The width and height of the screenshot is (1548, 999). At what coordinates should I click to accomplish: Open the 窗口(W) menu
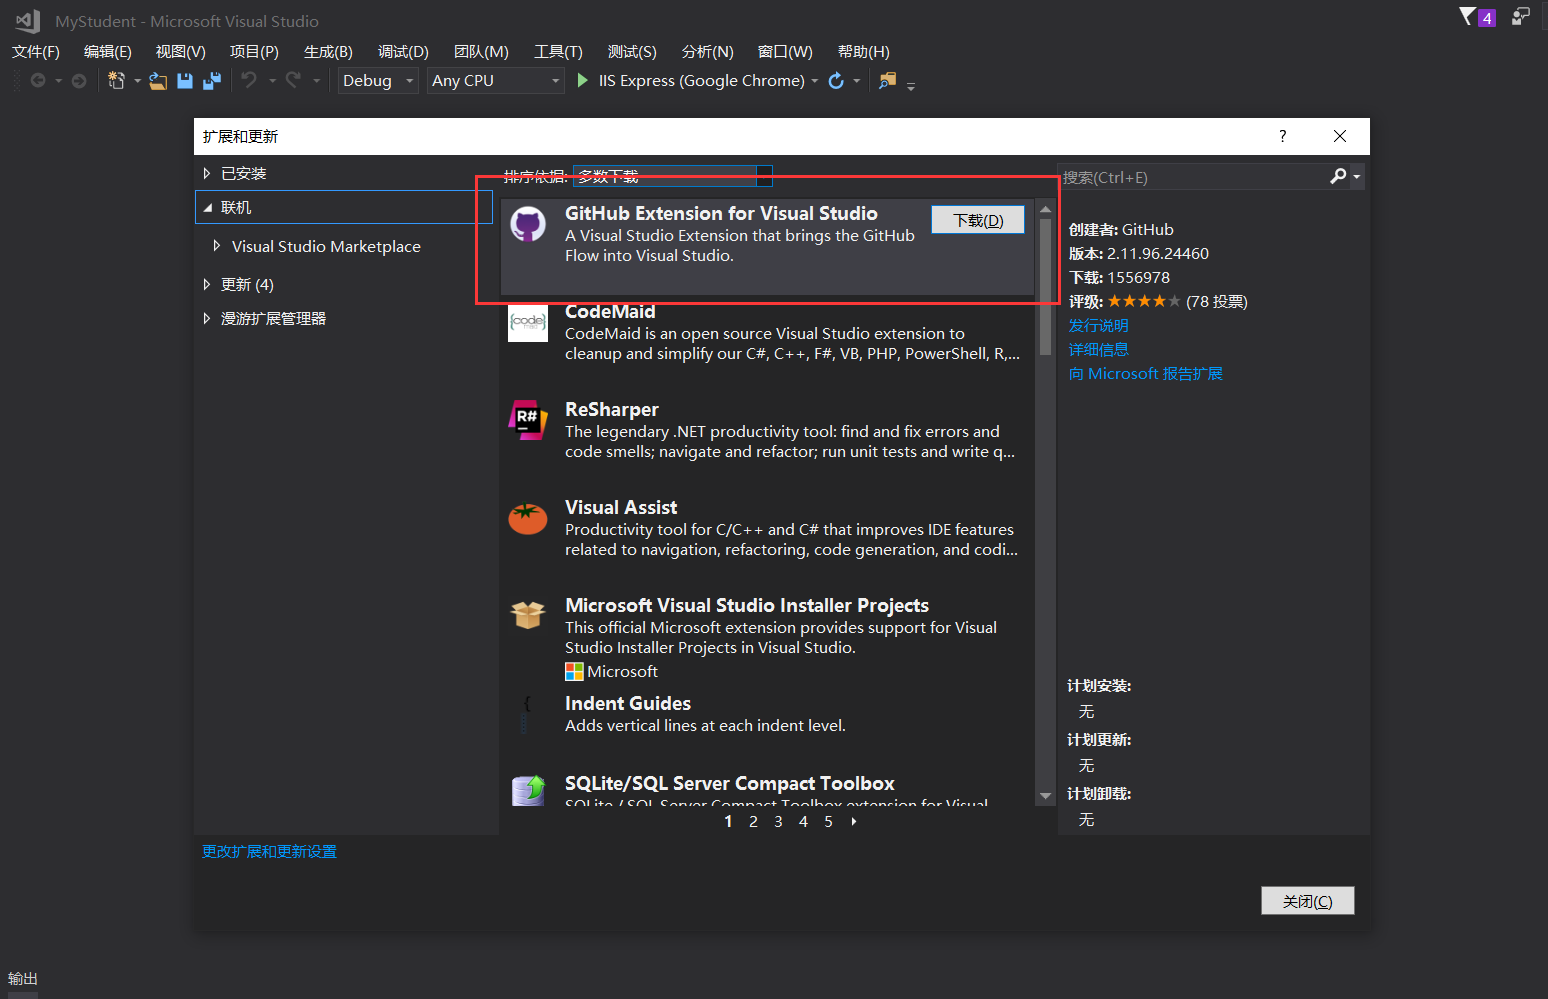pyautogui.click(x=785, y=52)
